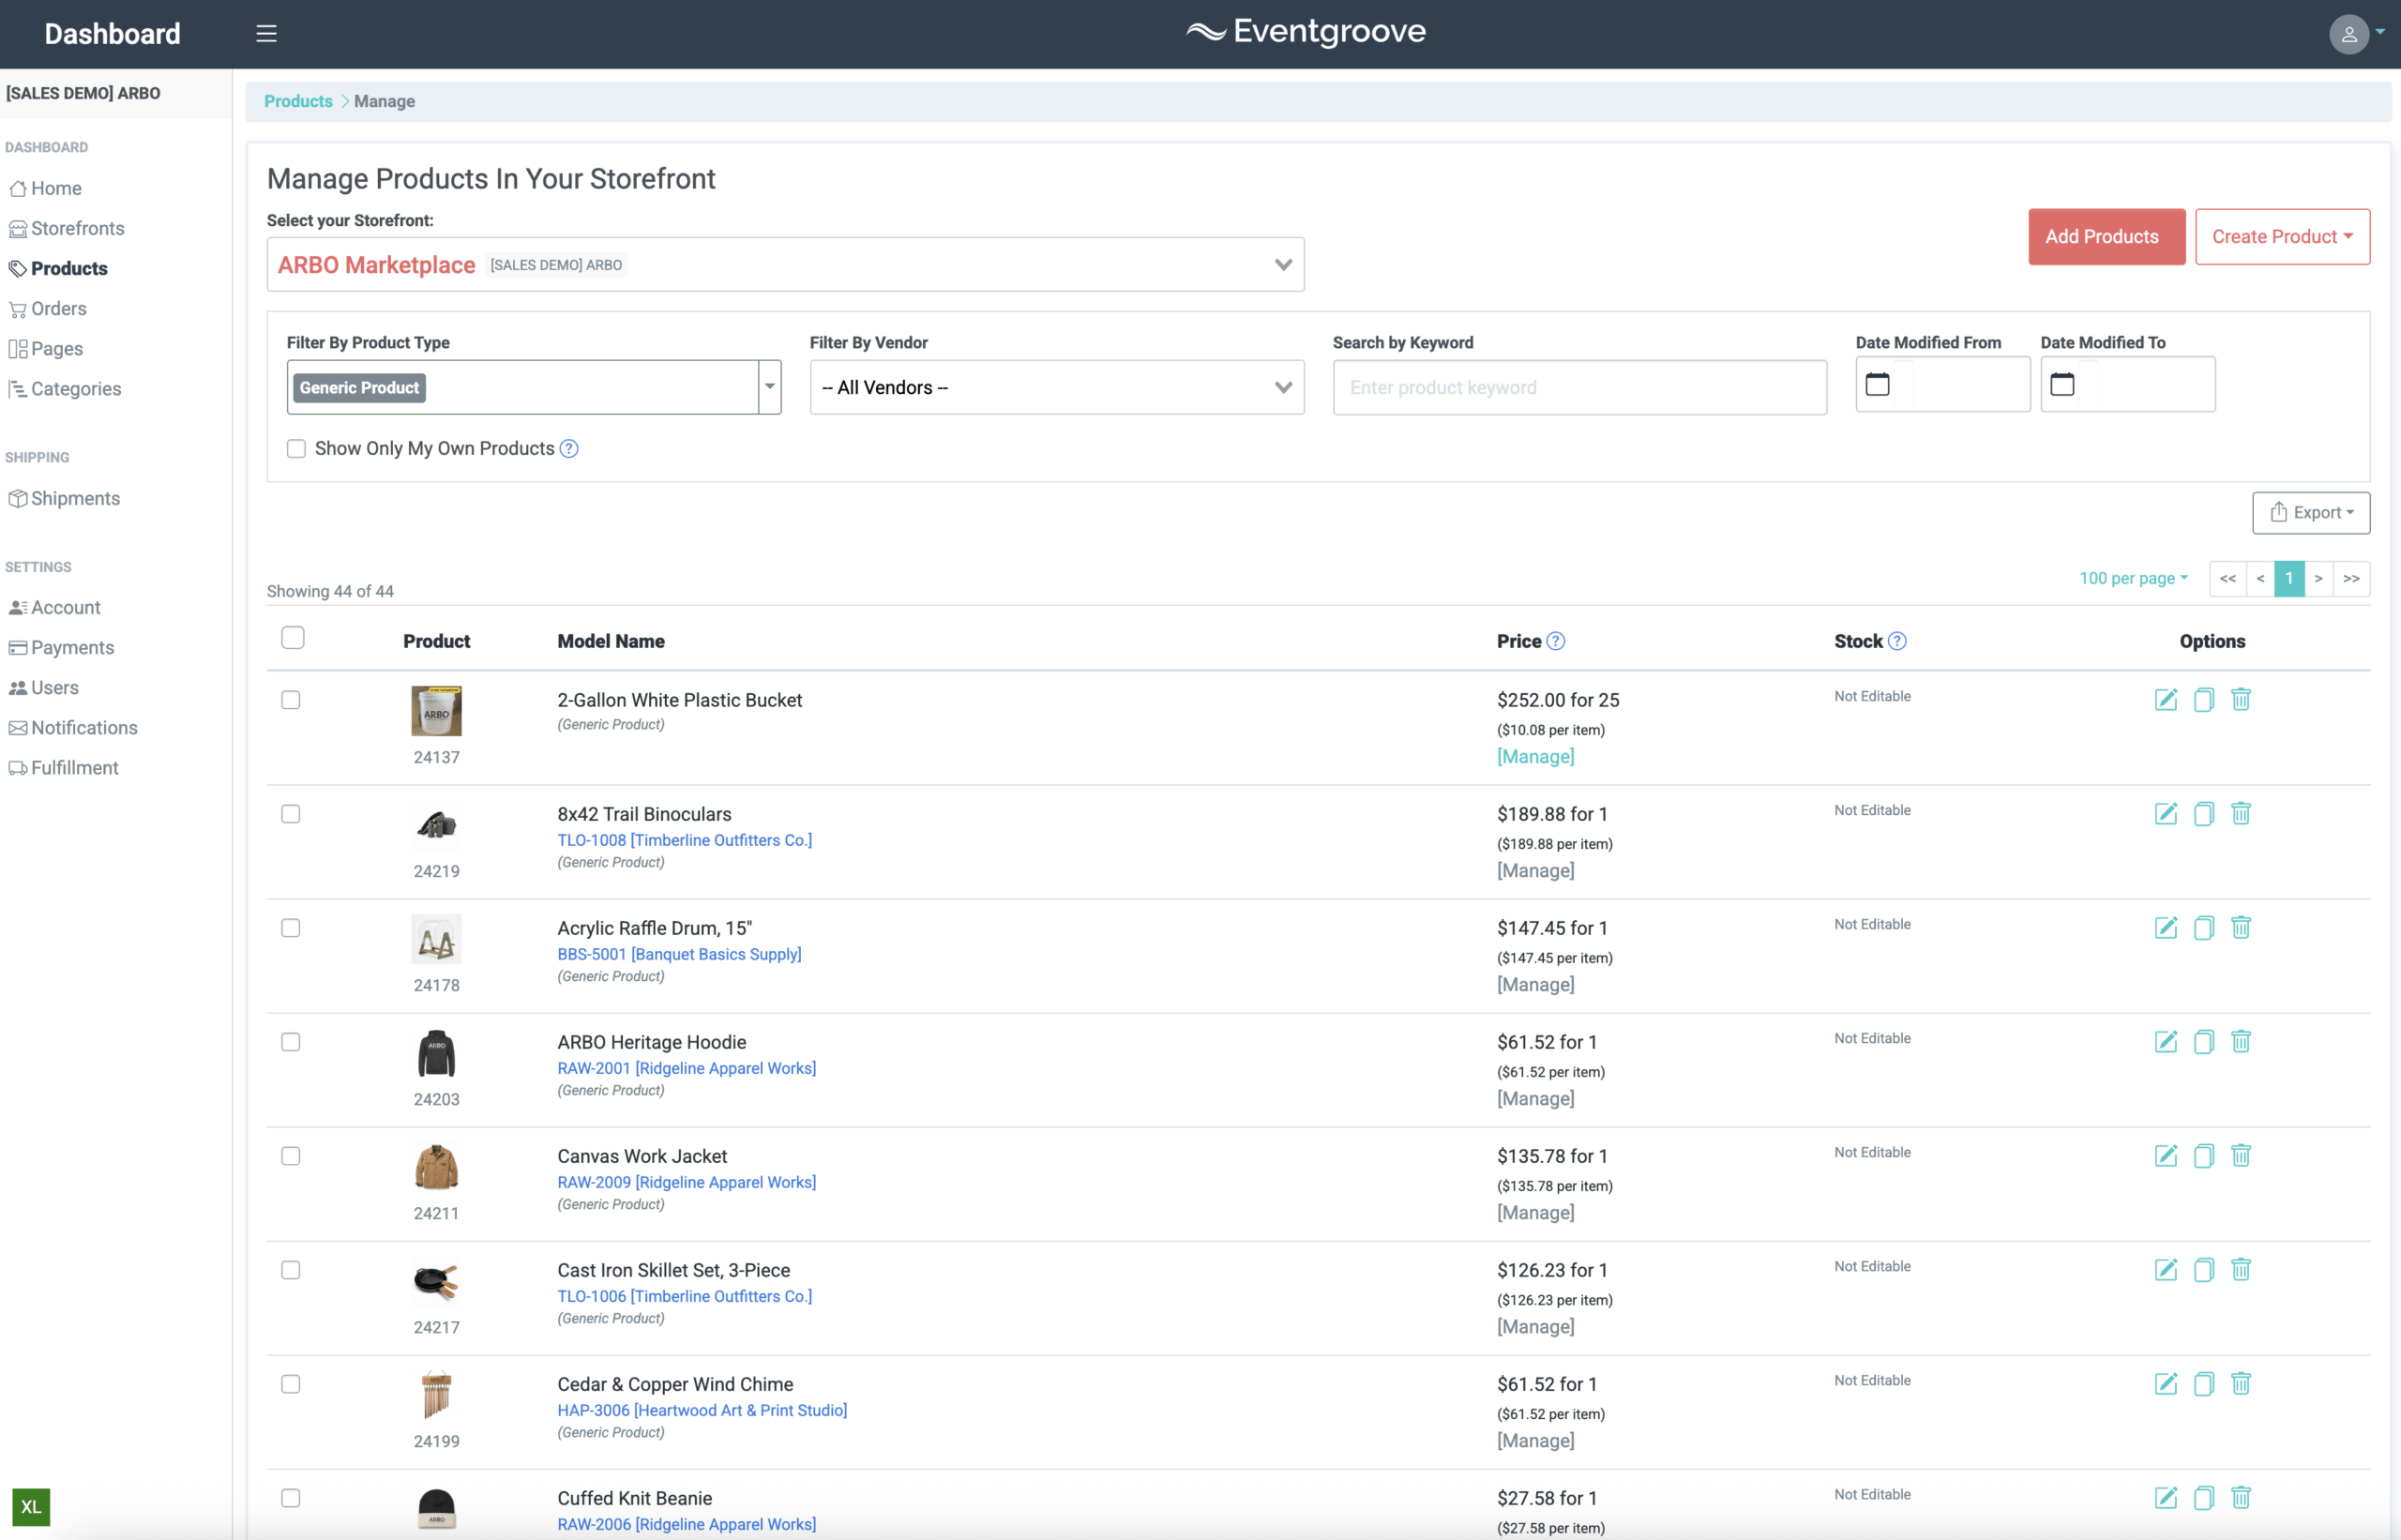Image resolution: width=2401 pixels, height=1540 pixels.
Task: Delete the Canvas Work Jacket product
Action: pyautogui.click(x=2241, y=1155)
